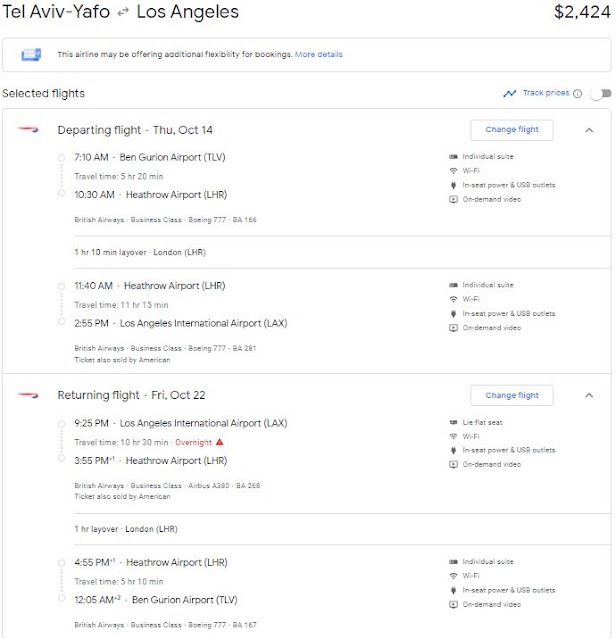Click Change flight for departing flight

512,130
